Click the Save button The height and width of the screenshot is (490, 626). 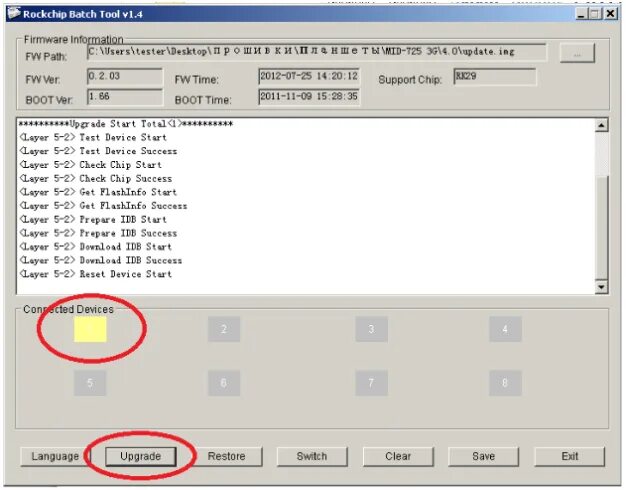pos(483,456)
